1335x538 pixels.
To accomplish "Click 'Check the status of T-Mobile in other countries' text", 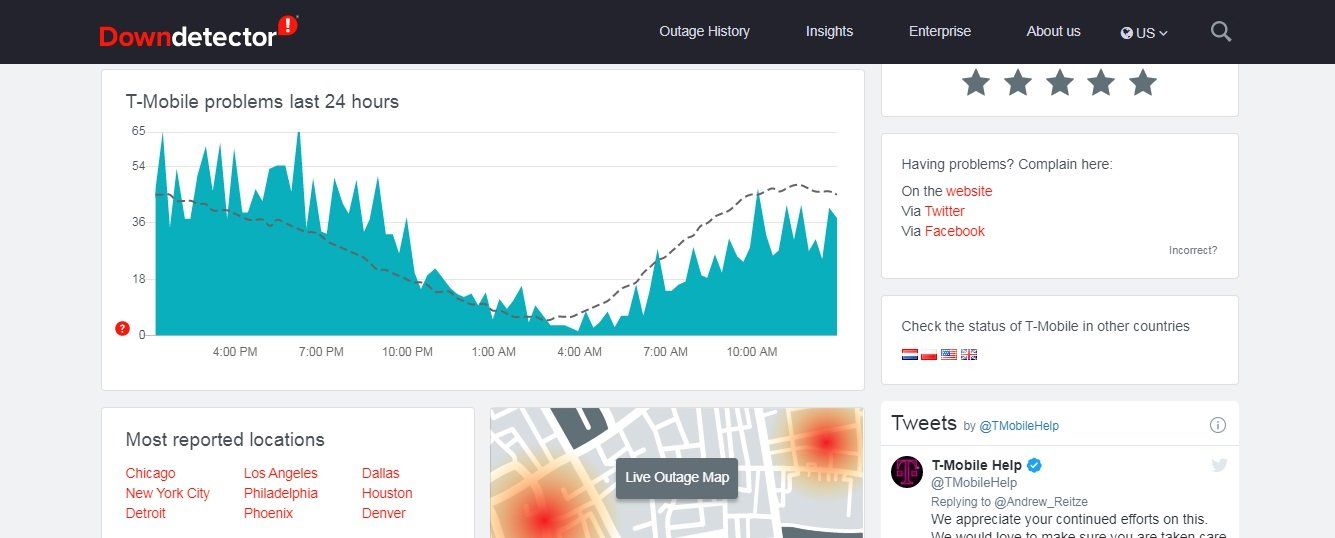I will click(x=1046, y=326).
